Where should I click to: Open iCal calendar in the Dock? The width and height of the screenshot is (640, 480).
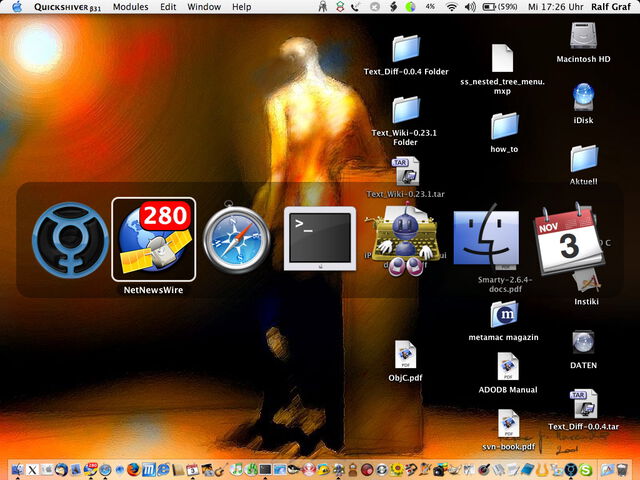pyautogui.click(x=192, y=470)
